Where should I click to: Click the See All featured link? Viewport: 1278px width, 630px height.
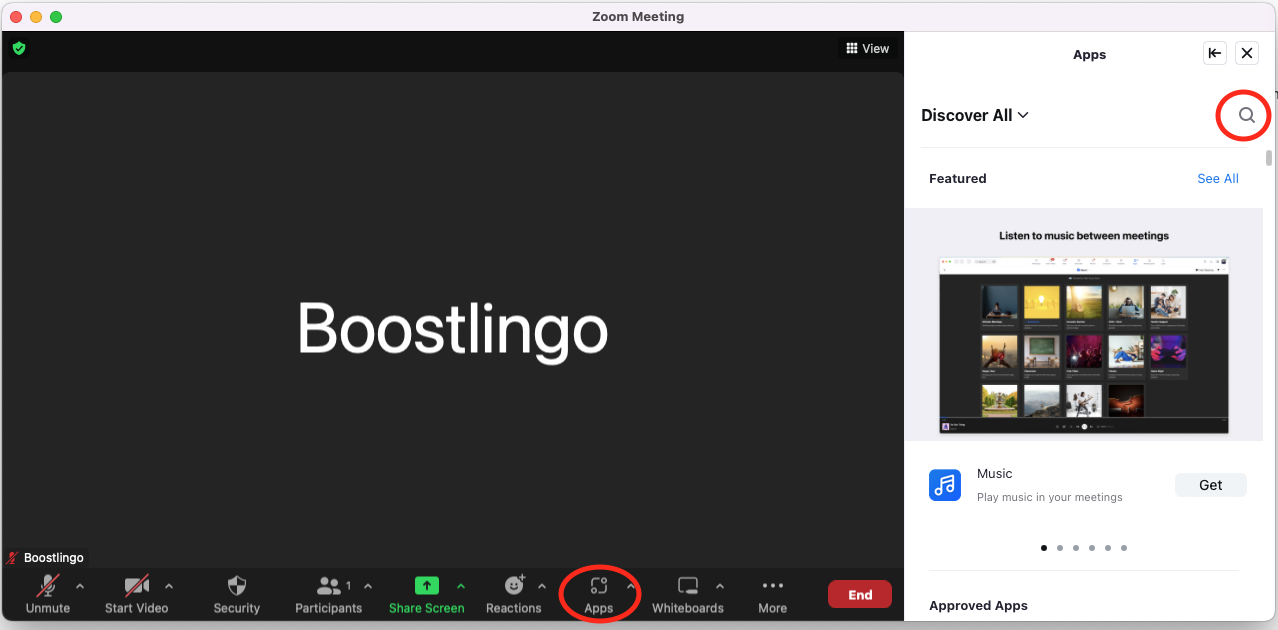pyautogui.click(x=1218, y=179)
